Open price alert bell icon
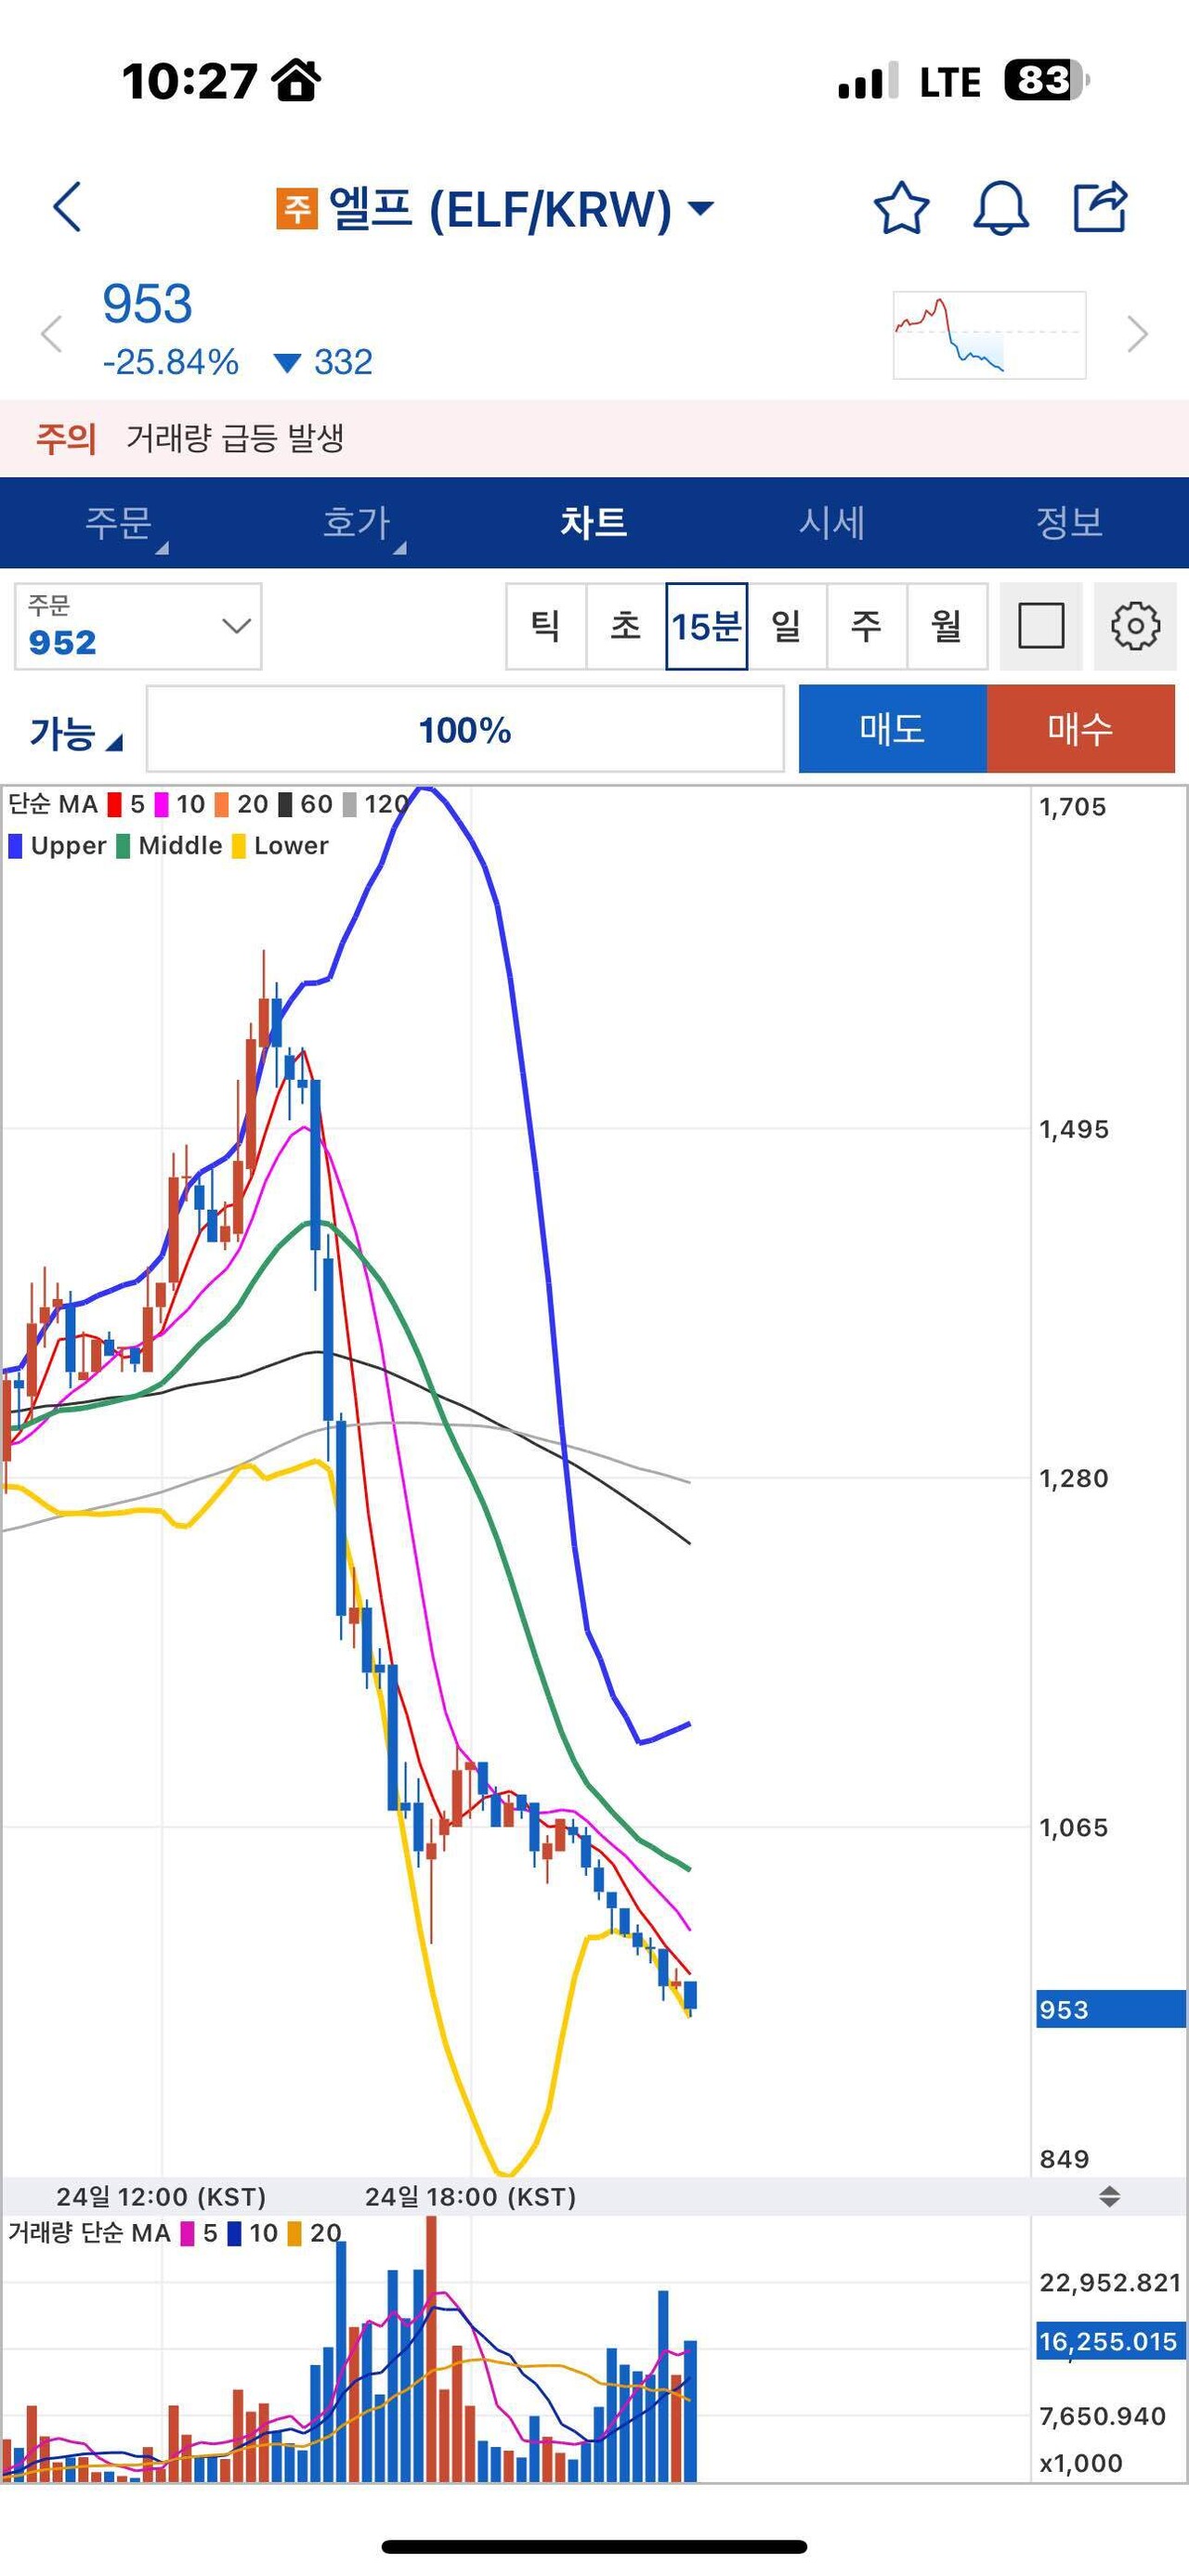 pyautogui.click(x=1000, y=208)
